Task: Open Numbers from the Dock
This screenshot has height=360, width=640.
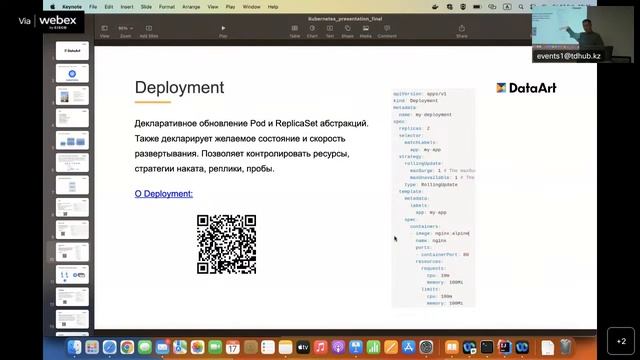Action: pyautogui.click(x=373, y=347)
